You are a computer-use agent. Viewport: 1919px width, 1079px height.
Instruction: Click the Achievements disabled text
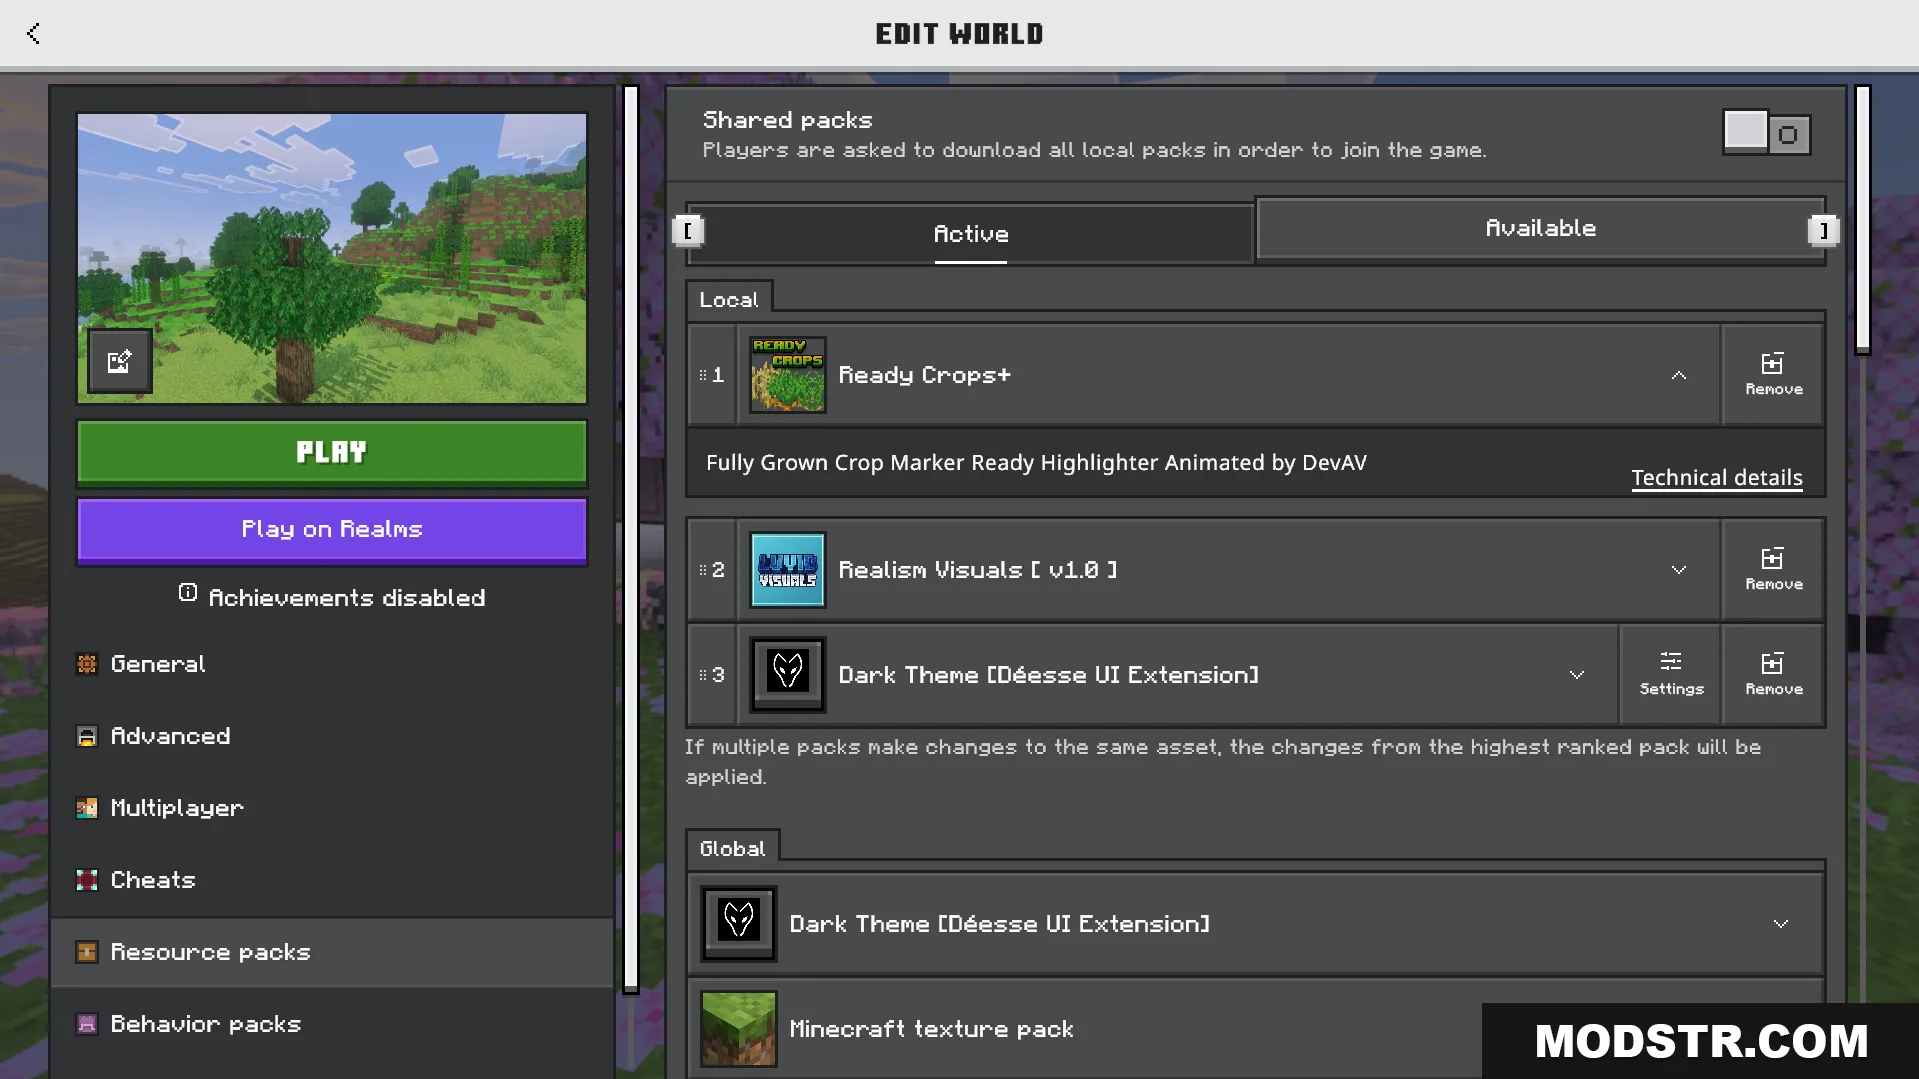[x=347, y=598]
